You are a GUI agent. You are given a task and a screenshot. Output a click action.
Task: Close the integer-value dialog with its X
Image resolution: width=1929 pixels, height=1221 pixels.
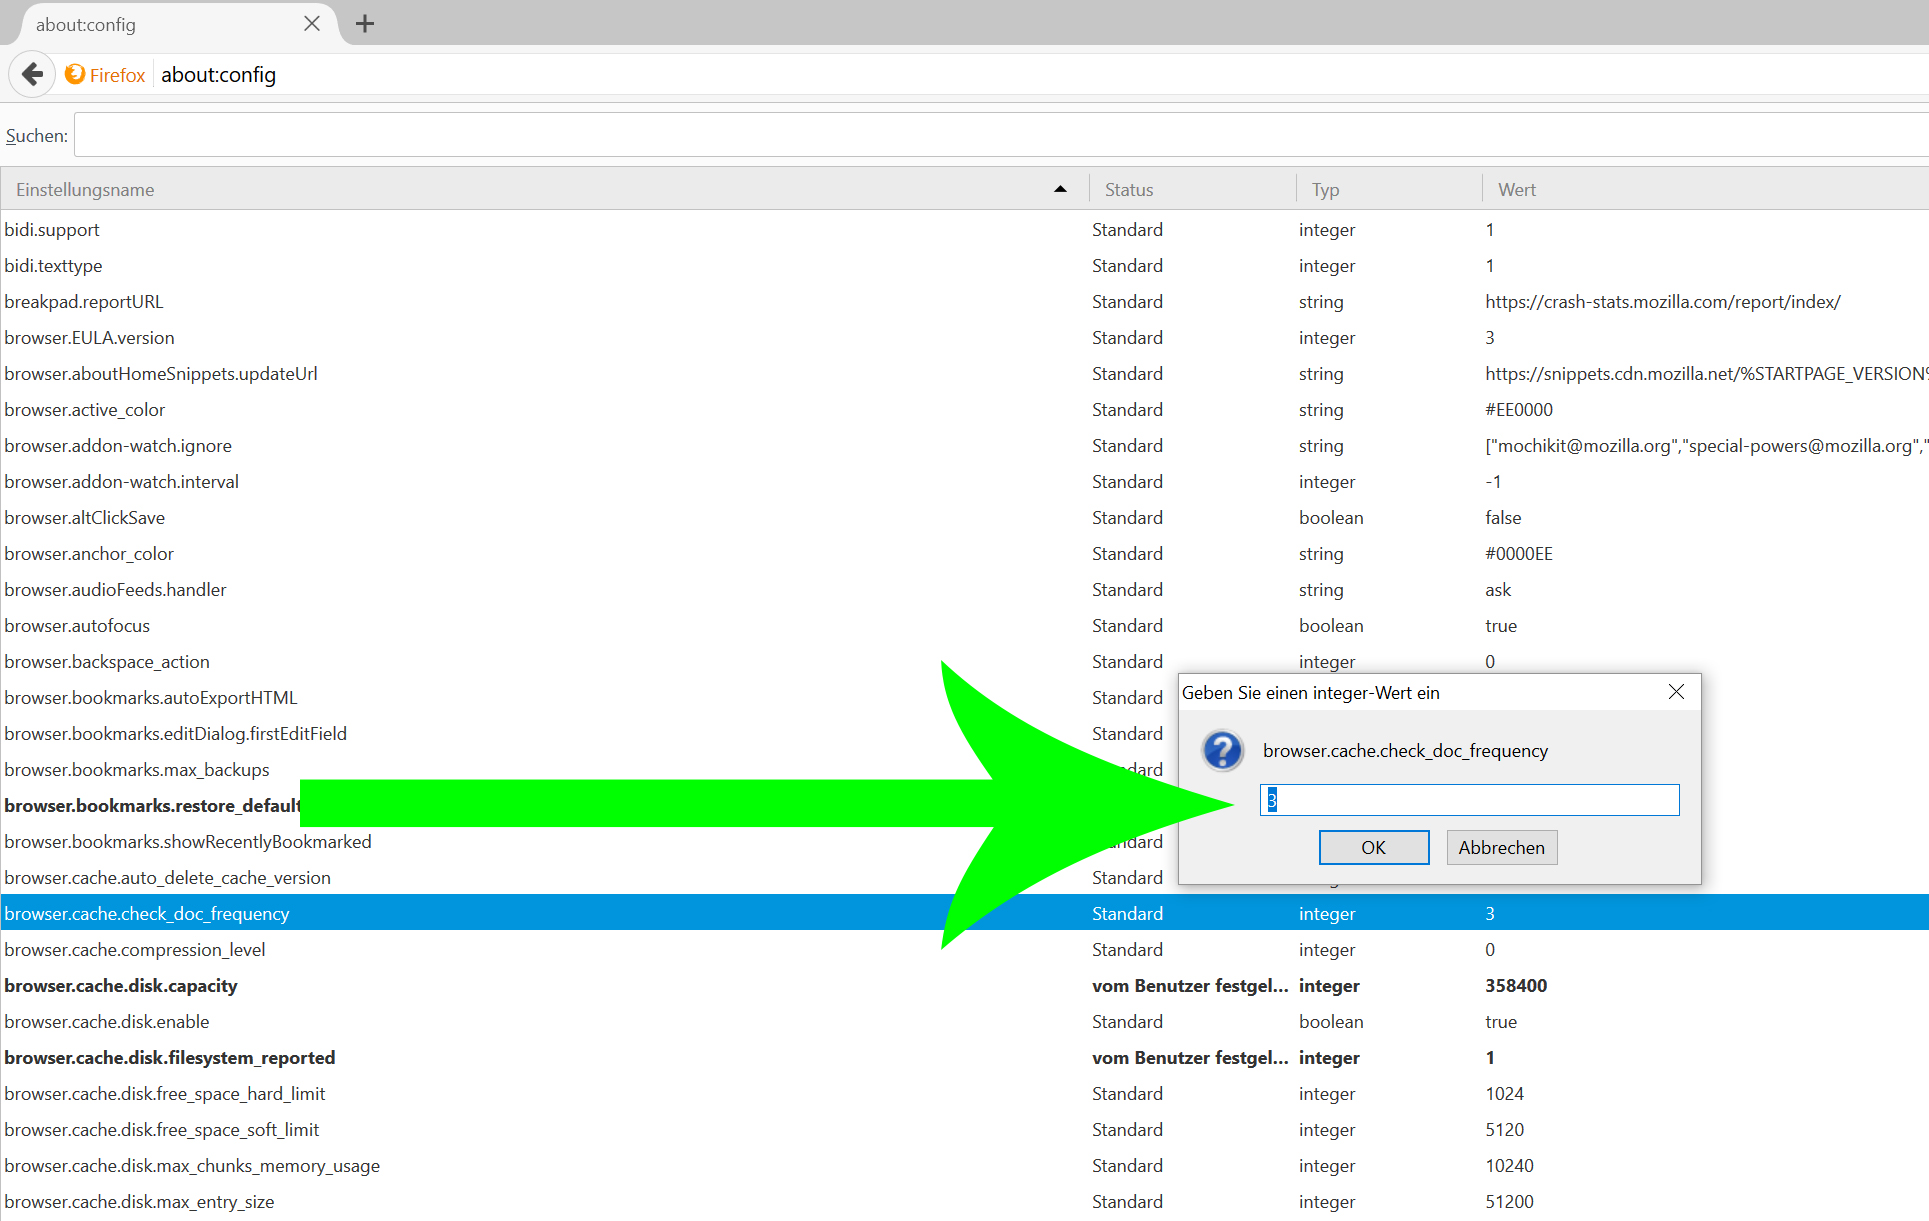[1676, 692]
